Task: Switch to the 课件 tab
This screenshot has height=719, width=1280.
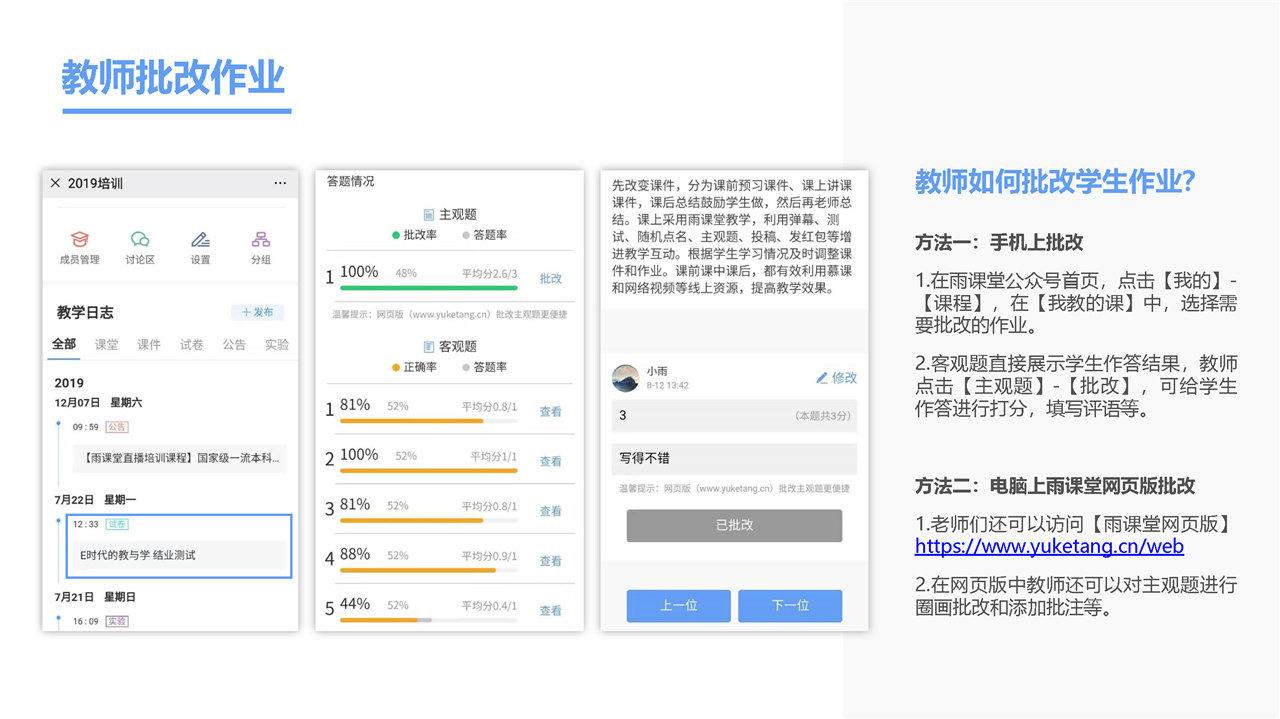Action: tap(149, 344)
